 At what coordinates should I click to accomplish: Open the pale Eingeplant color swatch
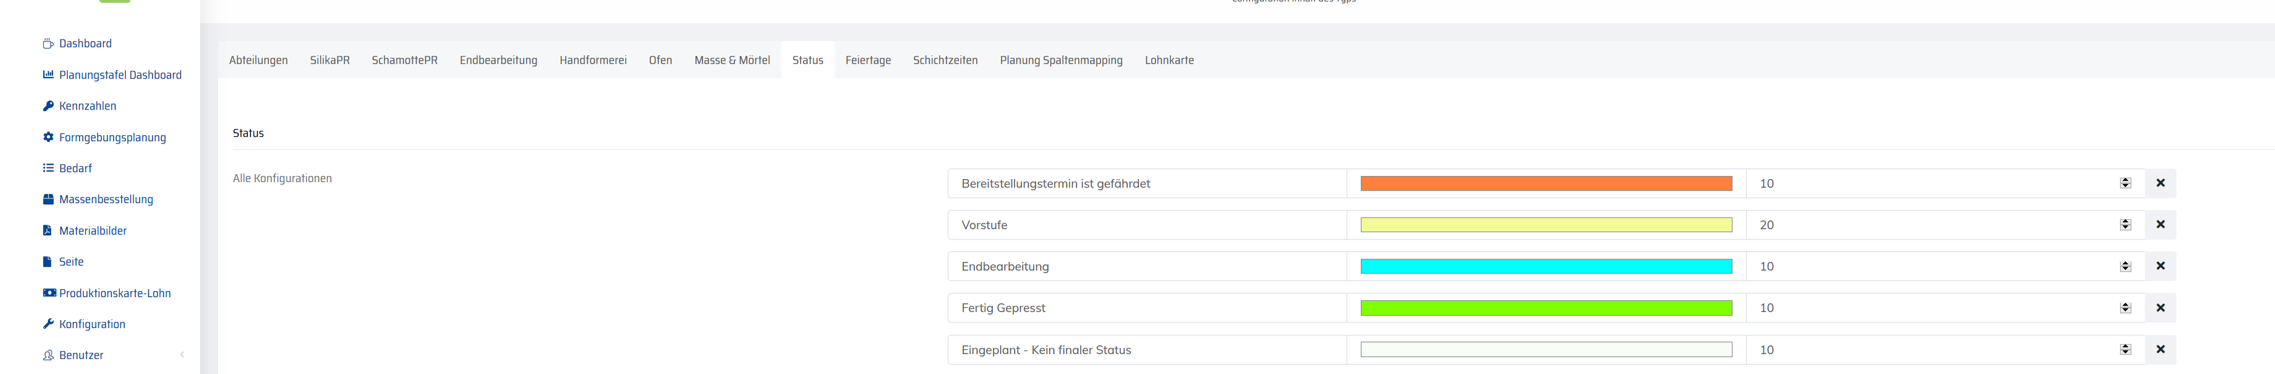pos(1546,350)
